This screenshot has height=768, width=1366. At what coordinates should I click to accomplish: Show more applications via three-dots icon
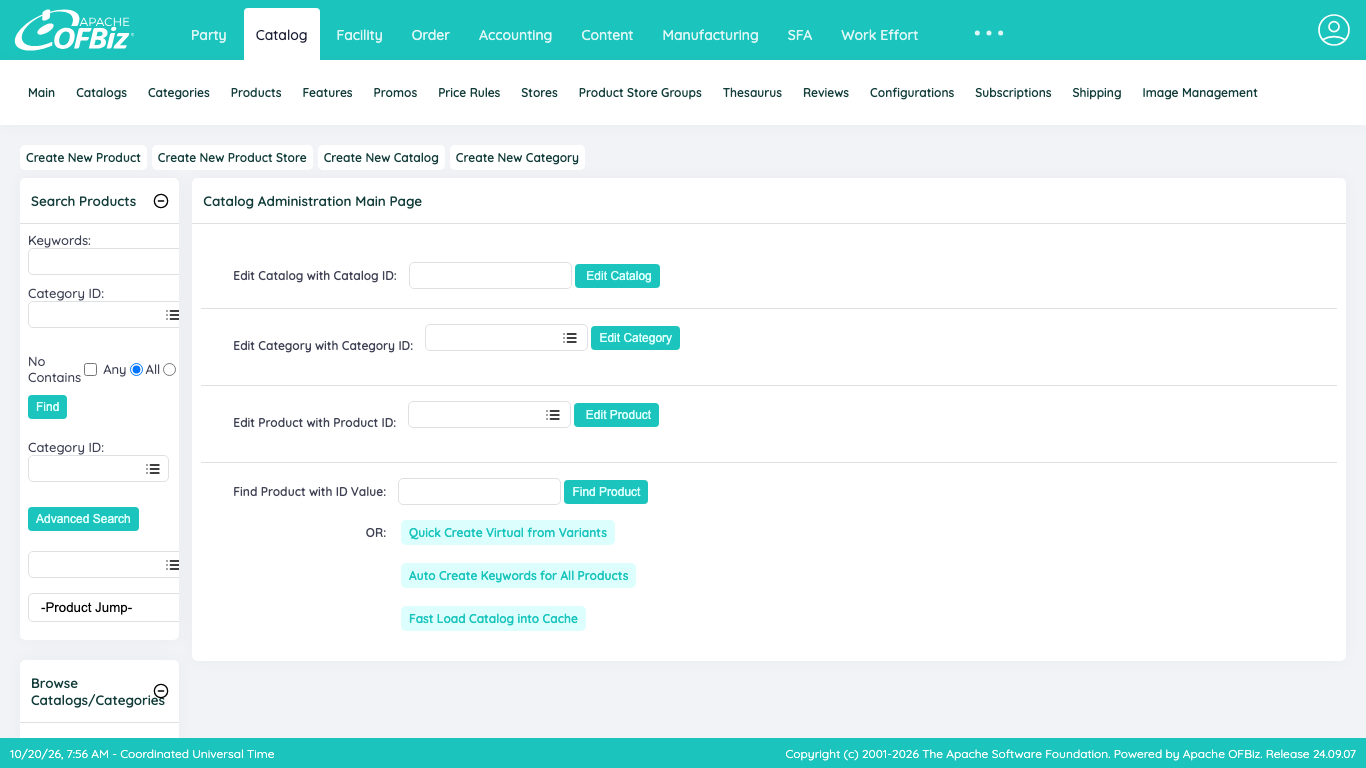(989, 33)
